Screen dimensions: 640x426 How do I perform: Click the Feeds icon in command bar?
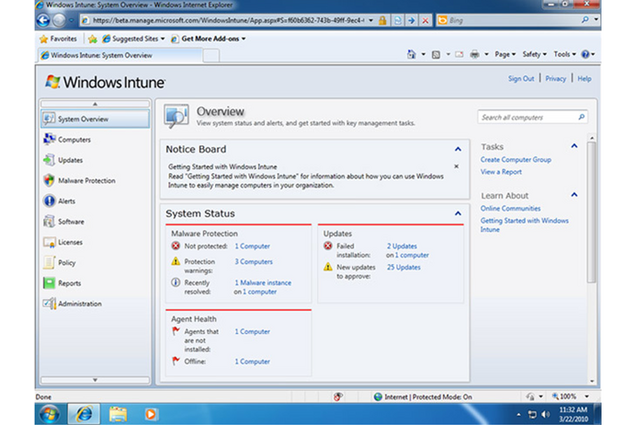[436, 54]
